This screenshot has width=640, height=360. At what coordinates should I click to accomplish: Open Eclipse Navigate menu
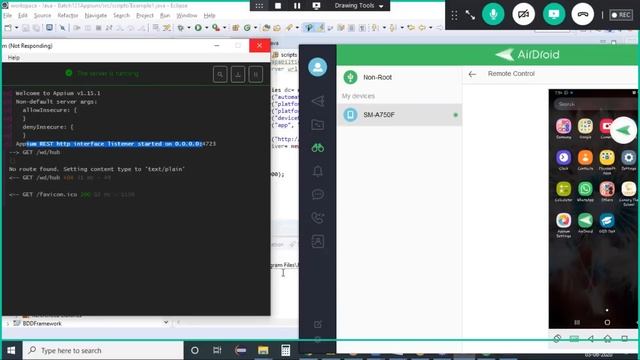coord(96,16)
